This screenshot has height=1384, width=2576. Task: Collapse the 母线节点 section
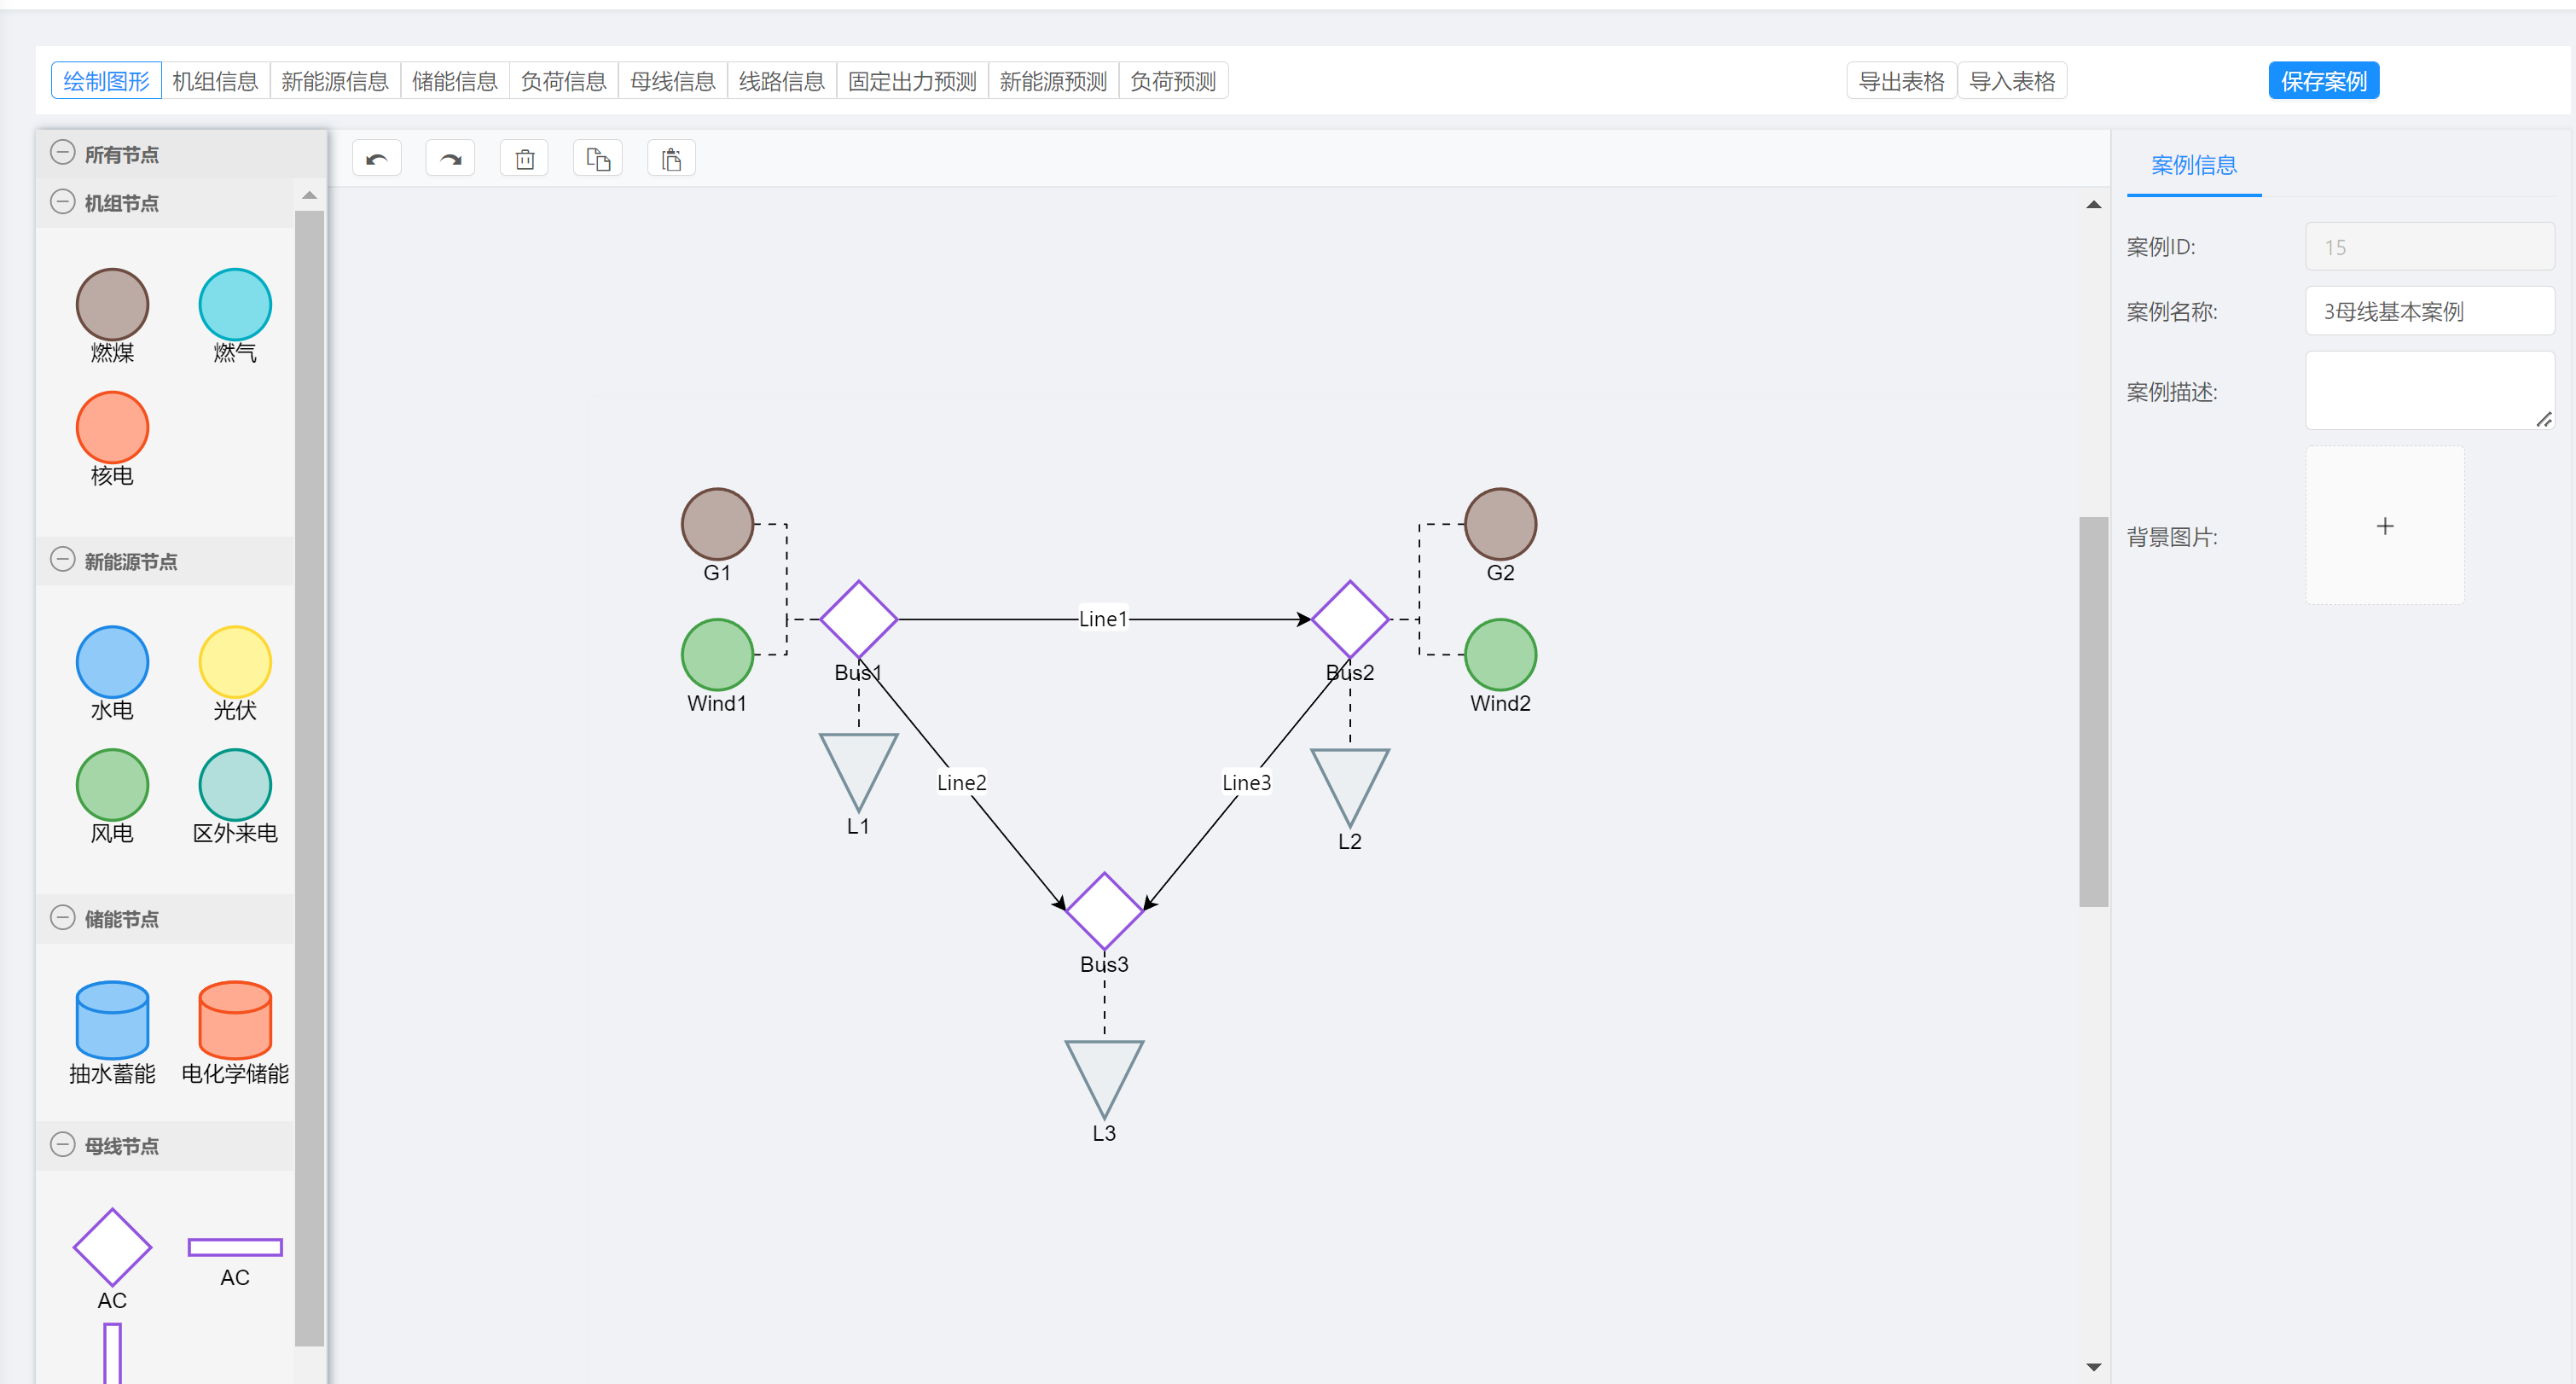(x=62, y=1145)
